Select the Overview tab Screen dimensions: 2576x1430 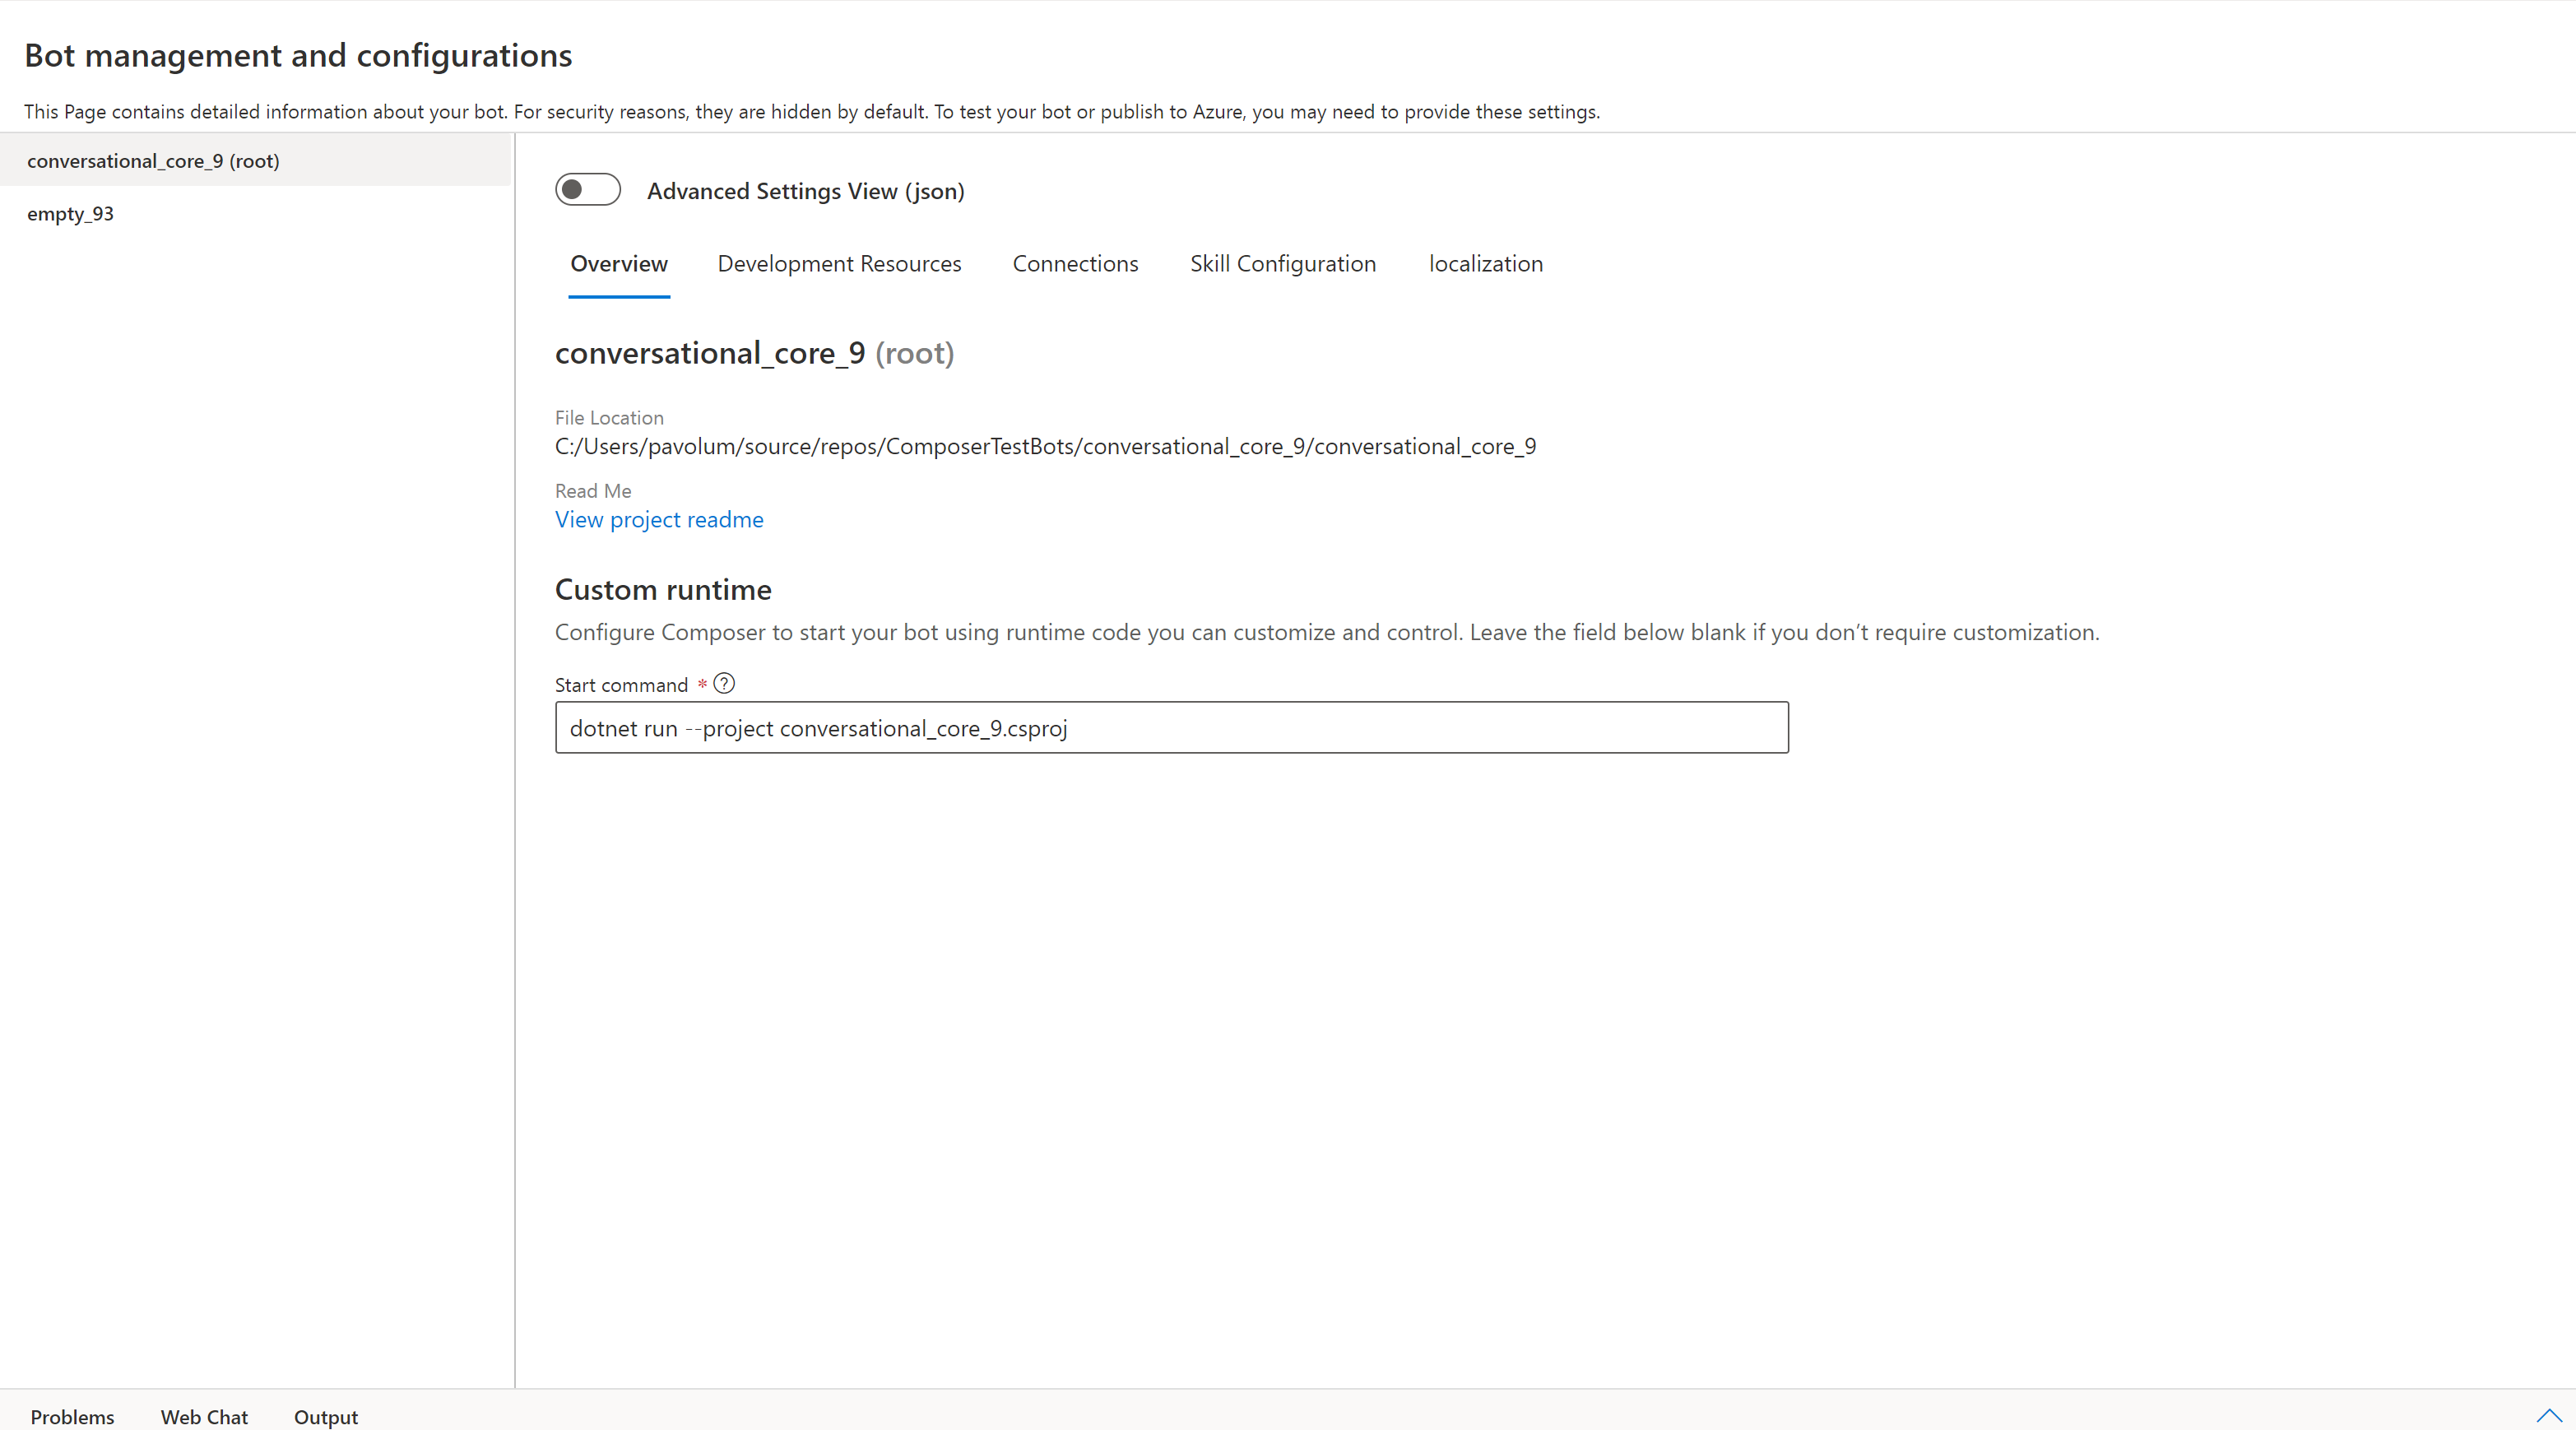[x=619, y=264]
